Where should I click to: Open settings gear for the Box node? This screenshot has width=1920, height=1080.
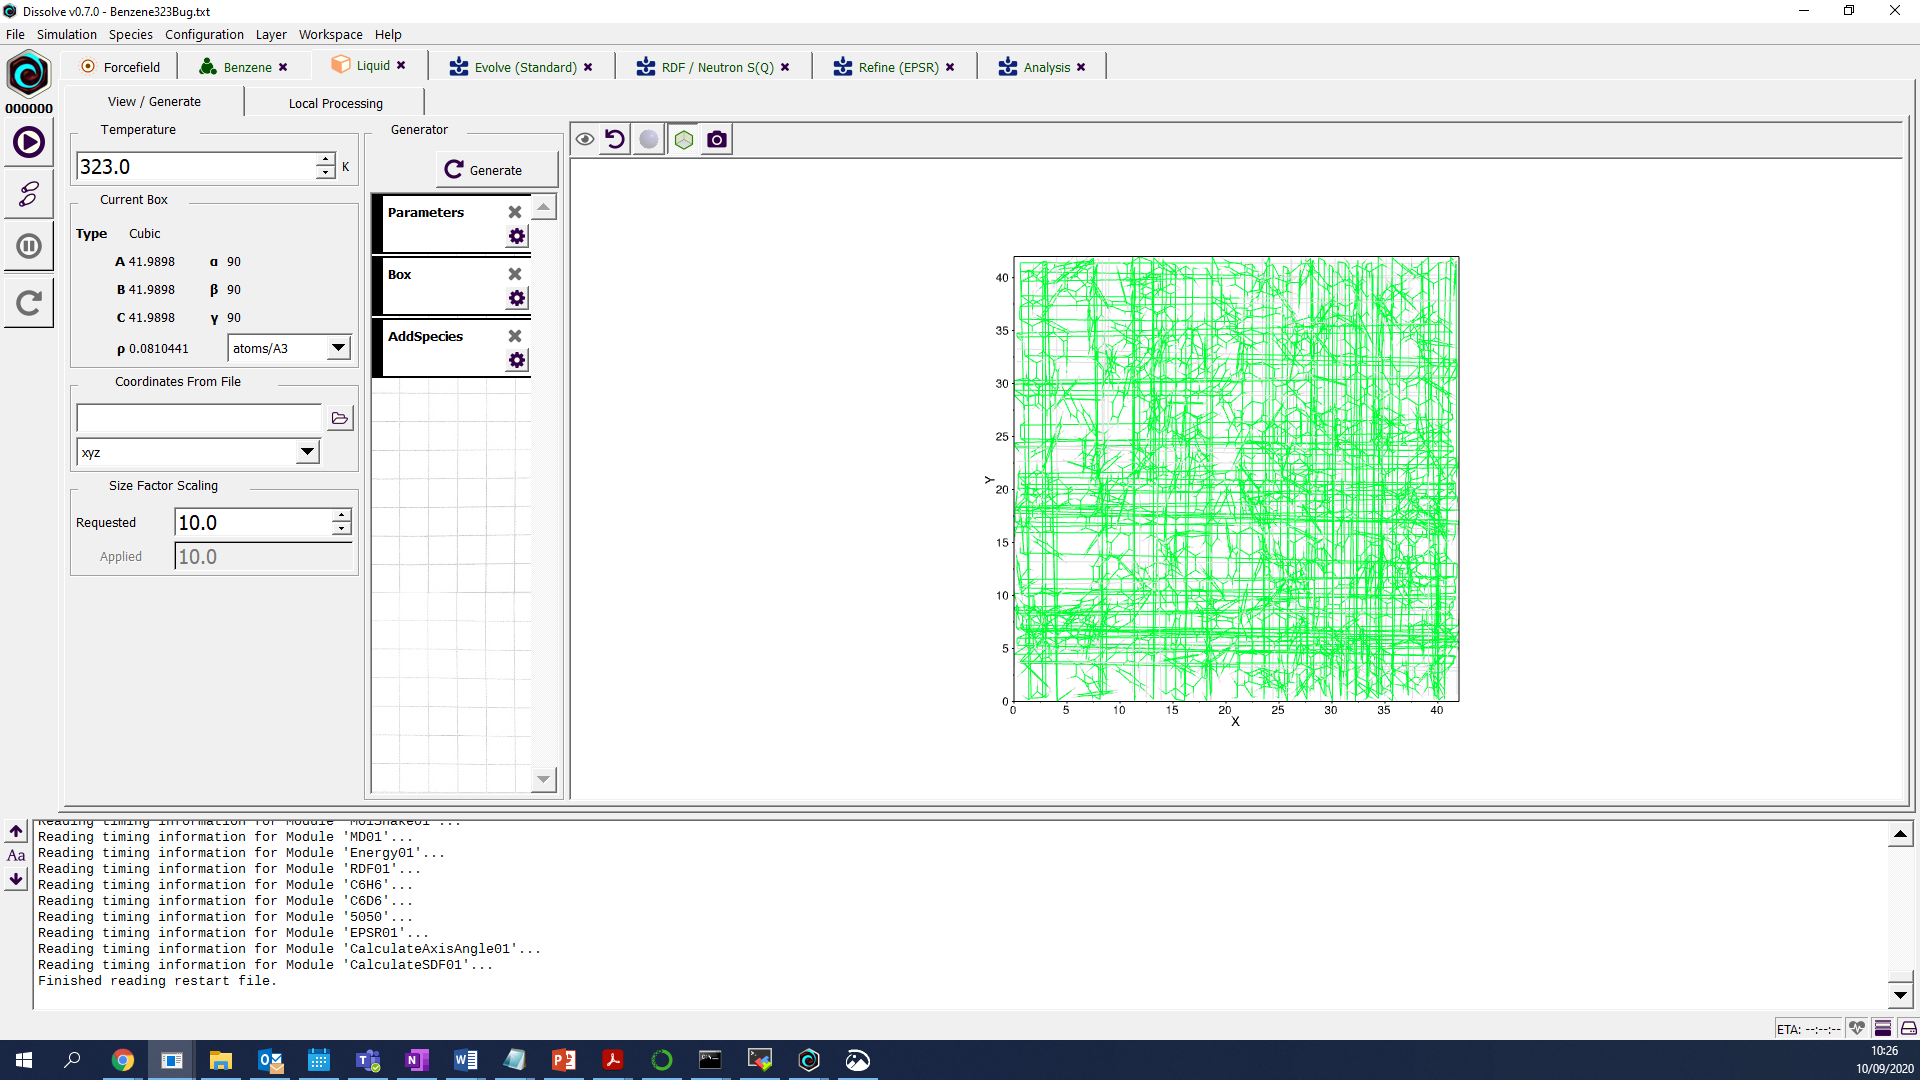[516, 298]
